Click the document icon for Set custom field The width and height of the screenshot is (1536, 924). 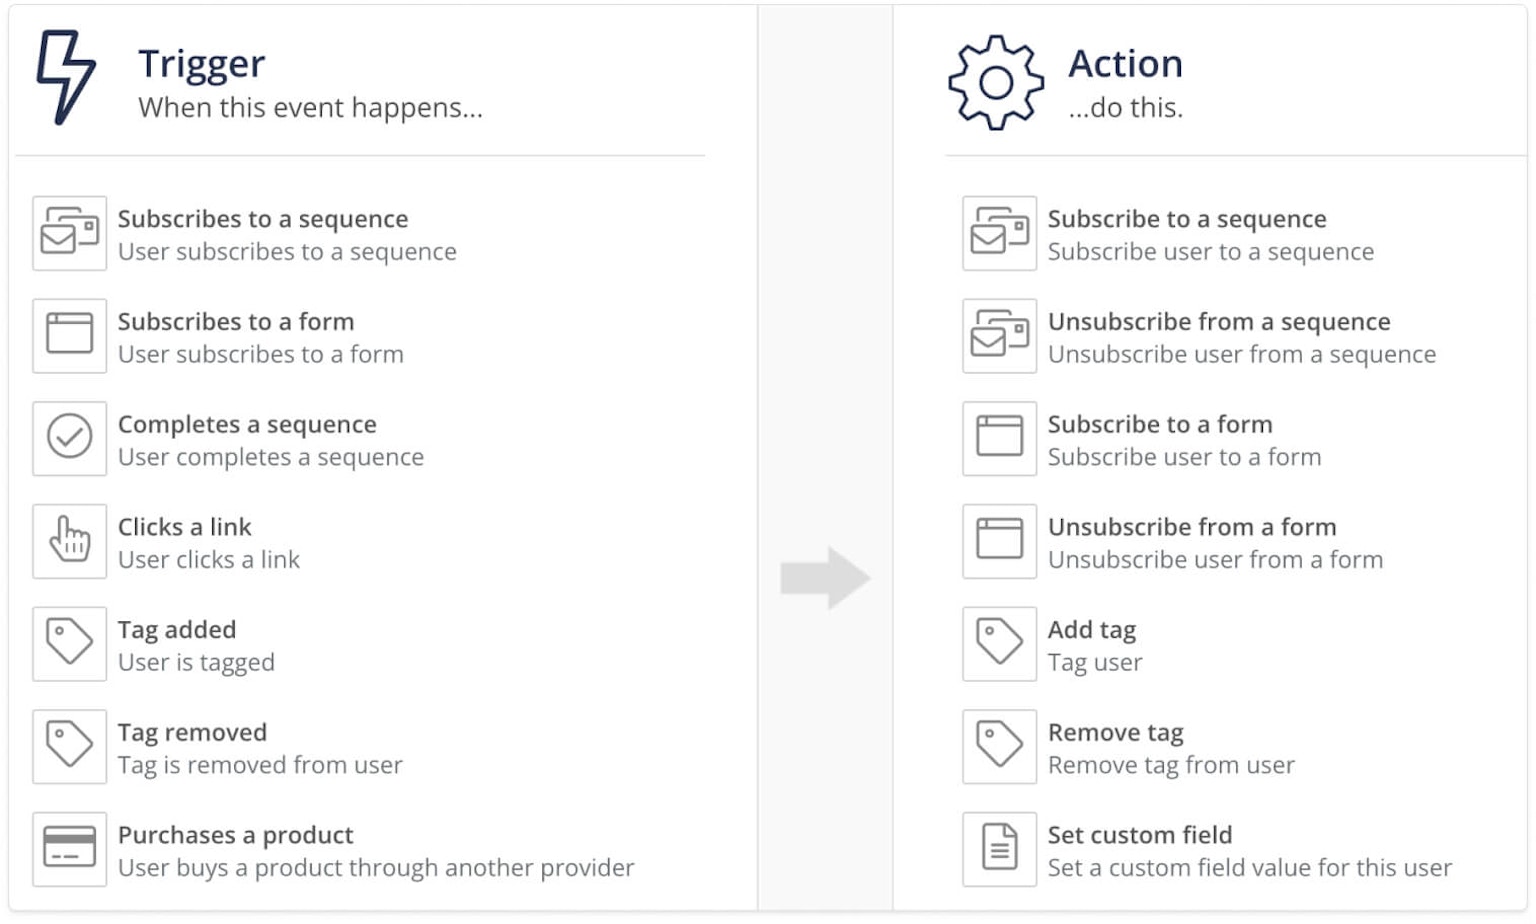[998, 849]
